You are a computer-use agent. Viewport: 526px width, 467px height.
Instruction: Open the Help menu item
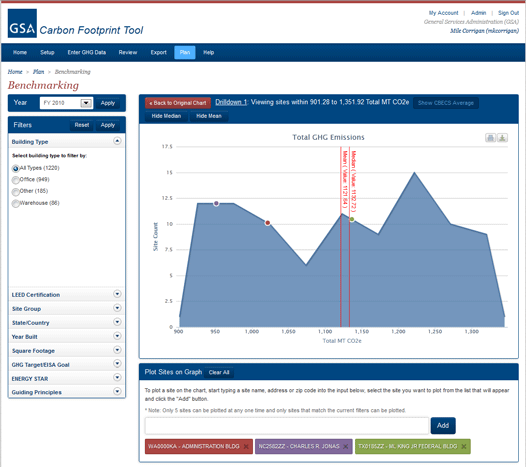tap(208, 52)
